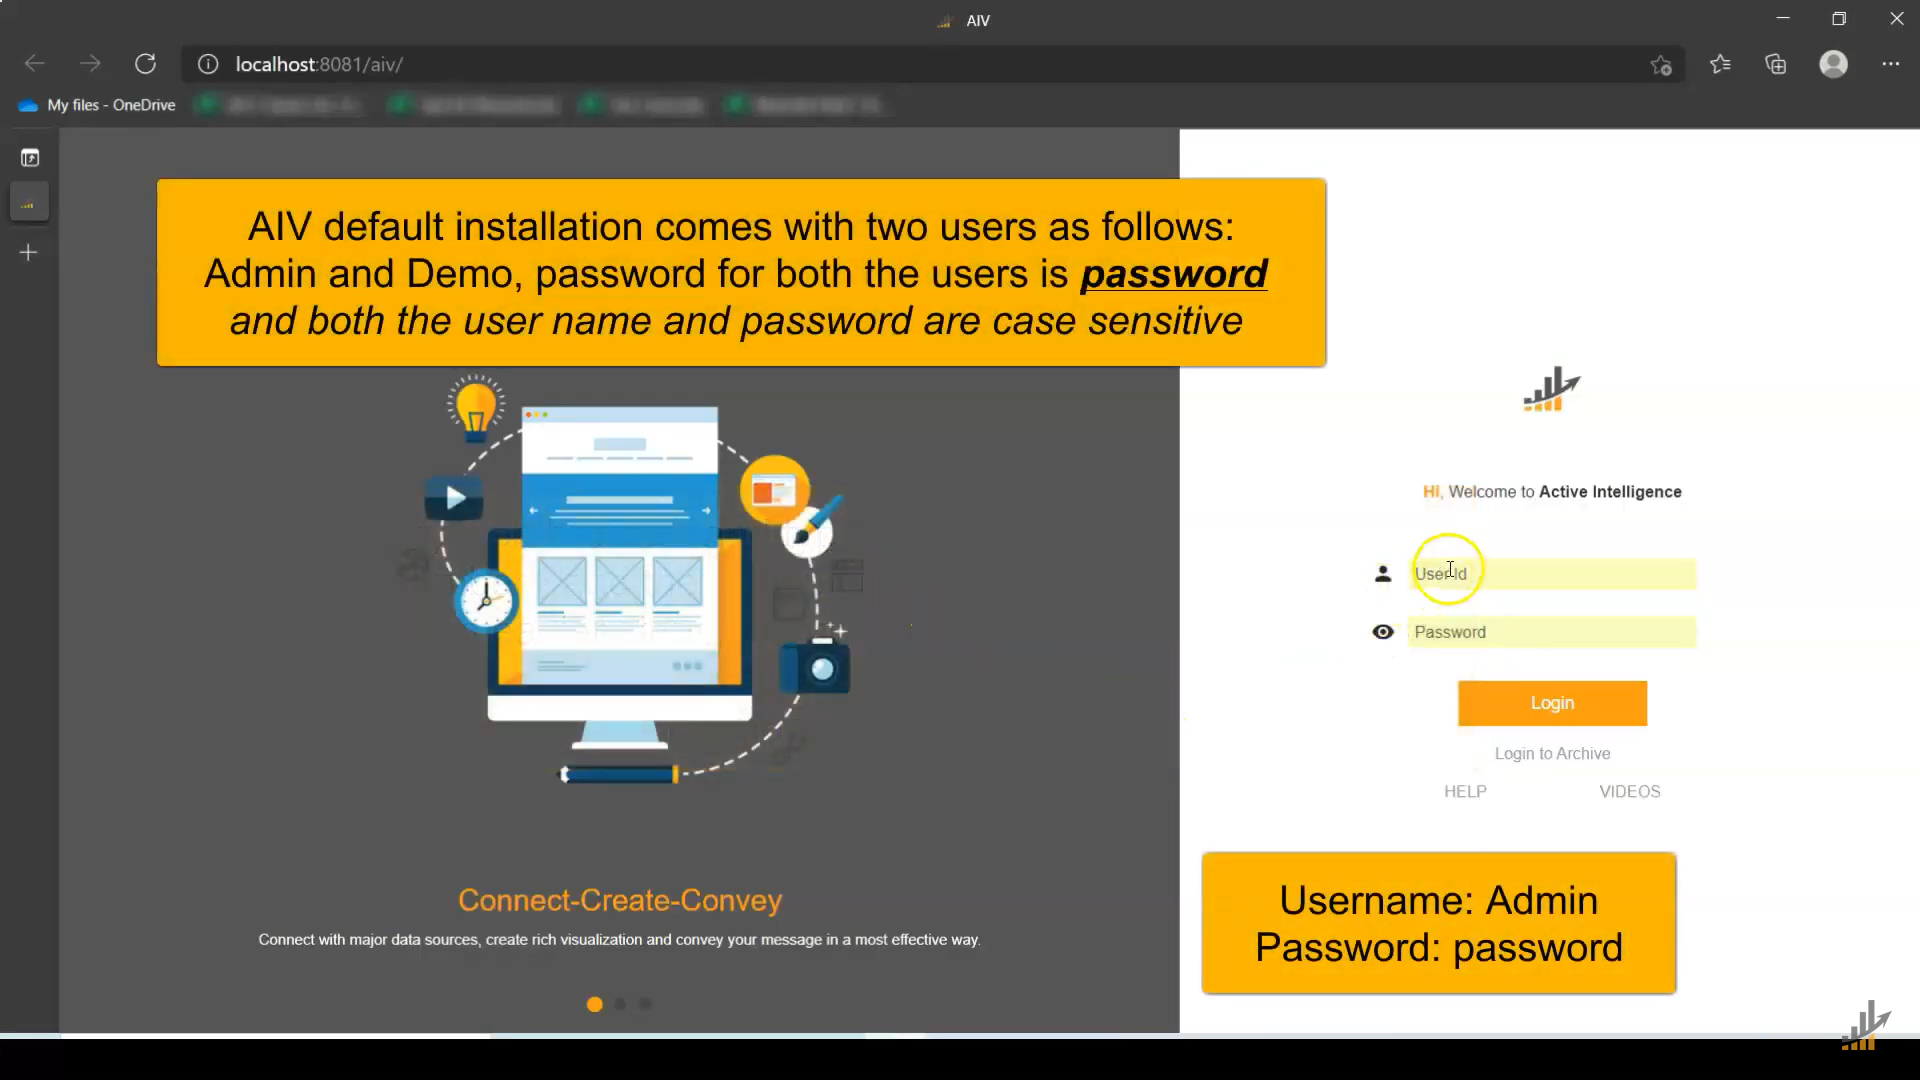Image resolution: width=1920 pixels, height=1080 pixels.
Task: Open the HELP link
Action: 1465,792
